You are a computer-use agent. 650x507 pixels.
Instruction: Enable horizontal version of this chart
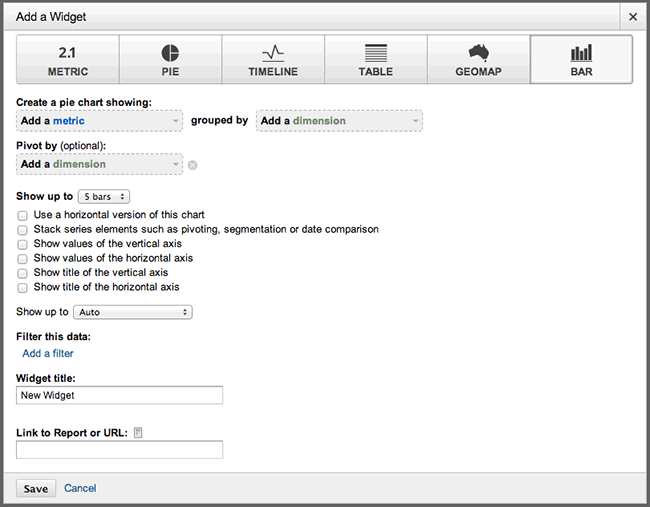[x=22, y=216]
